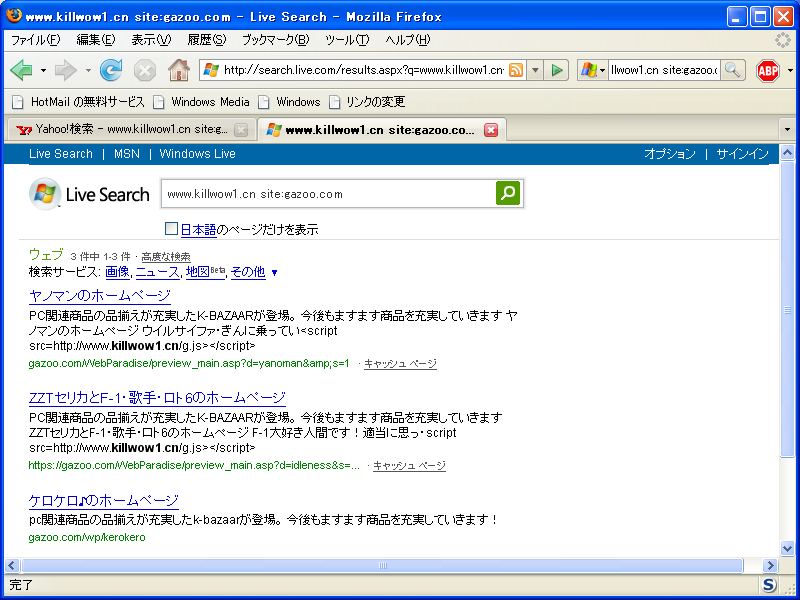The width and height of the screenshot is (800, 600).
Task: Click the ニュース search link
Action: [x=158, y=272]
